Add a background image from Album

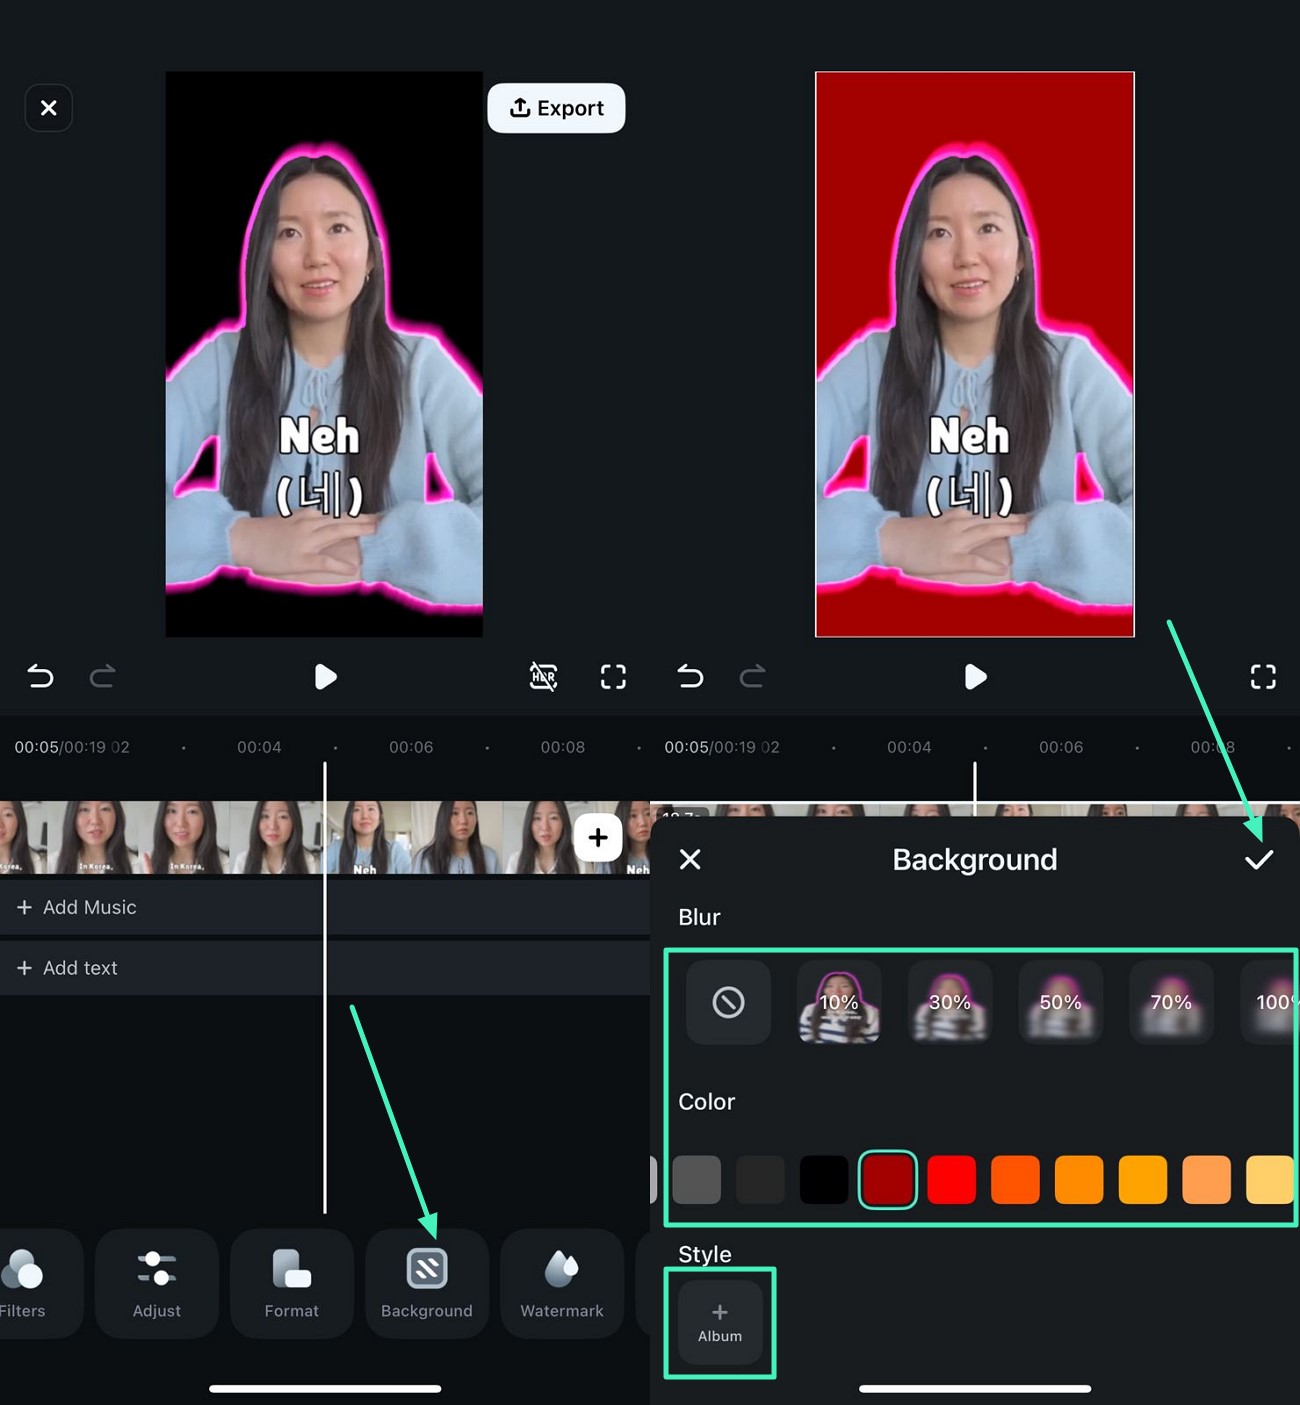click(719, 1321)
